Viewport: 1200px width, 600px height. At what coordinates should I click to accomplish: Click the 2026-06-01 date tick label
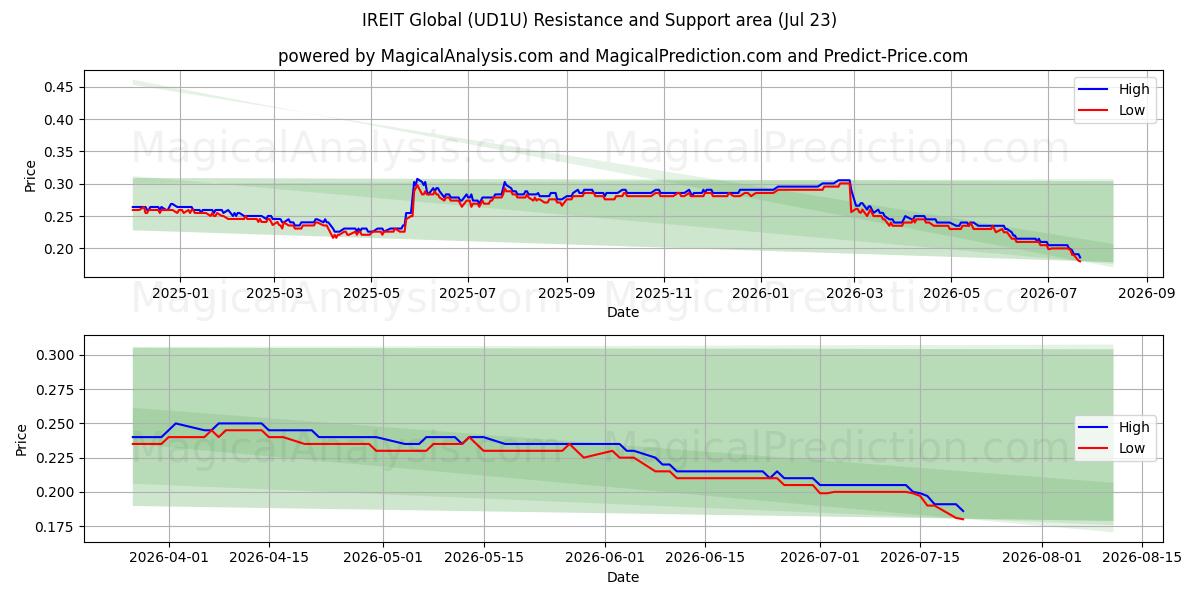point(606,558)
